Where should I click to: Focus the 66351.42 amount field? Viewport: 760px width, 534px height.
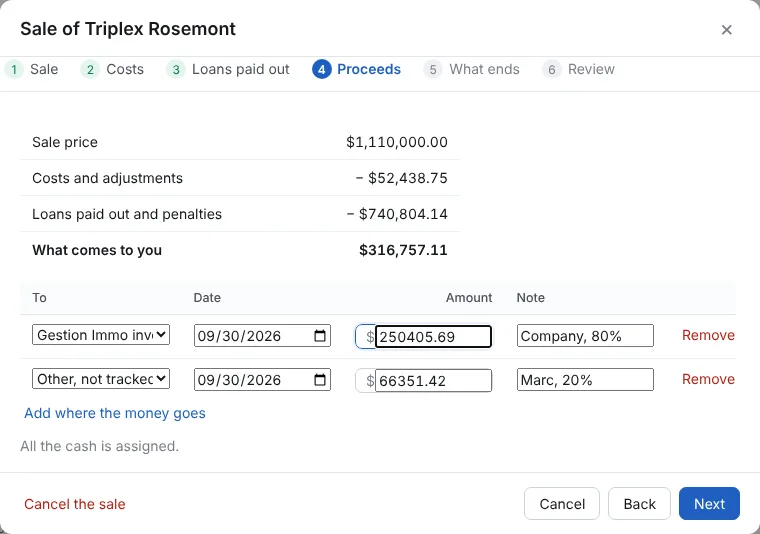[433, 380]
